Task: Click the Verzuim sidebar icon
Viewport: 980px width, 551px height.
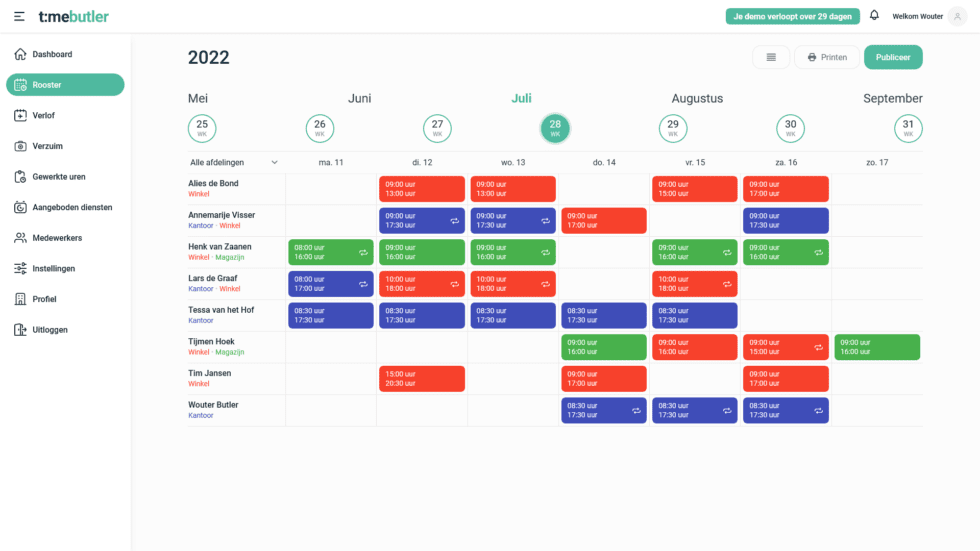Action: (x=20, y=146)
